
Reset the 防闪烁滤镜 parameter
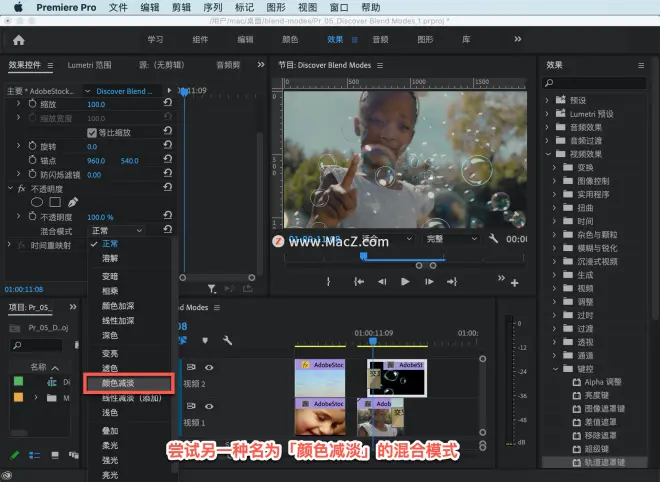click(168, 173)
